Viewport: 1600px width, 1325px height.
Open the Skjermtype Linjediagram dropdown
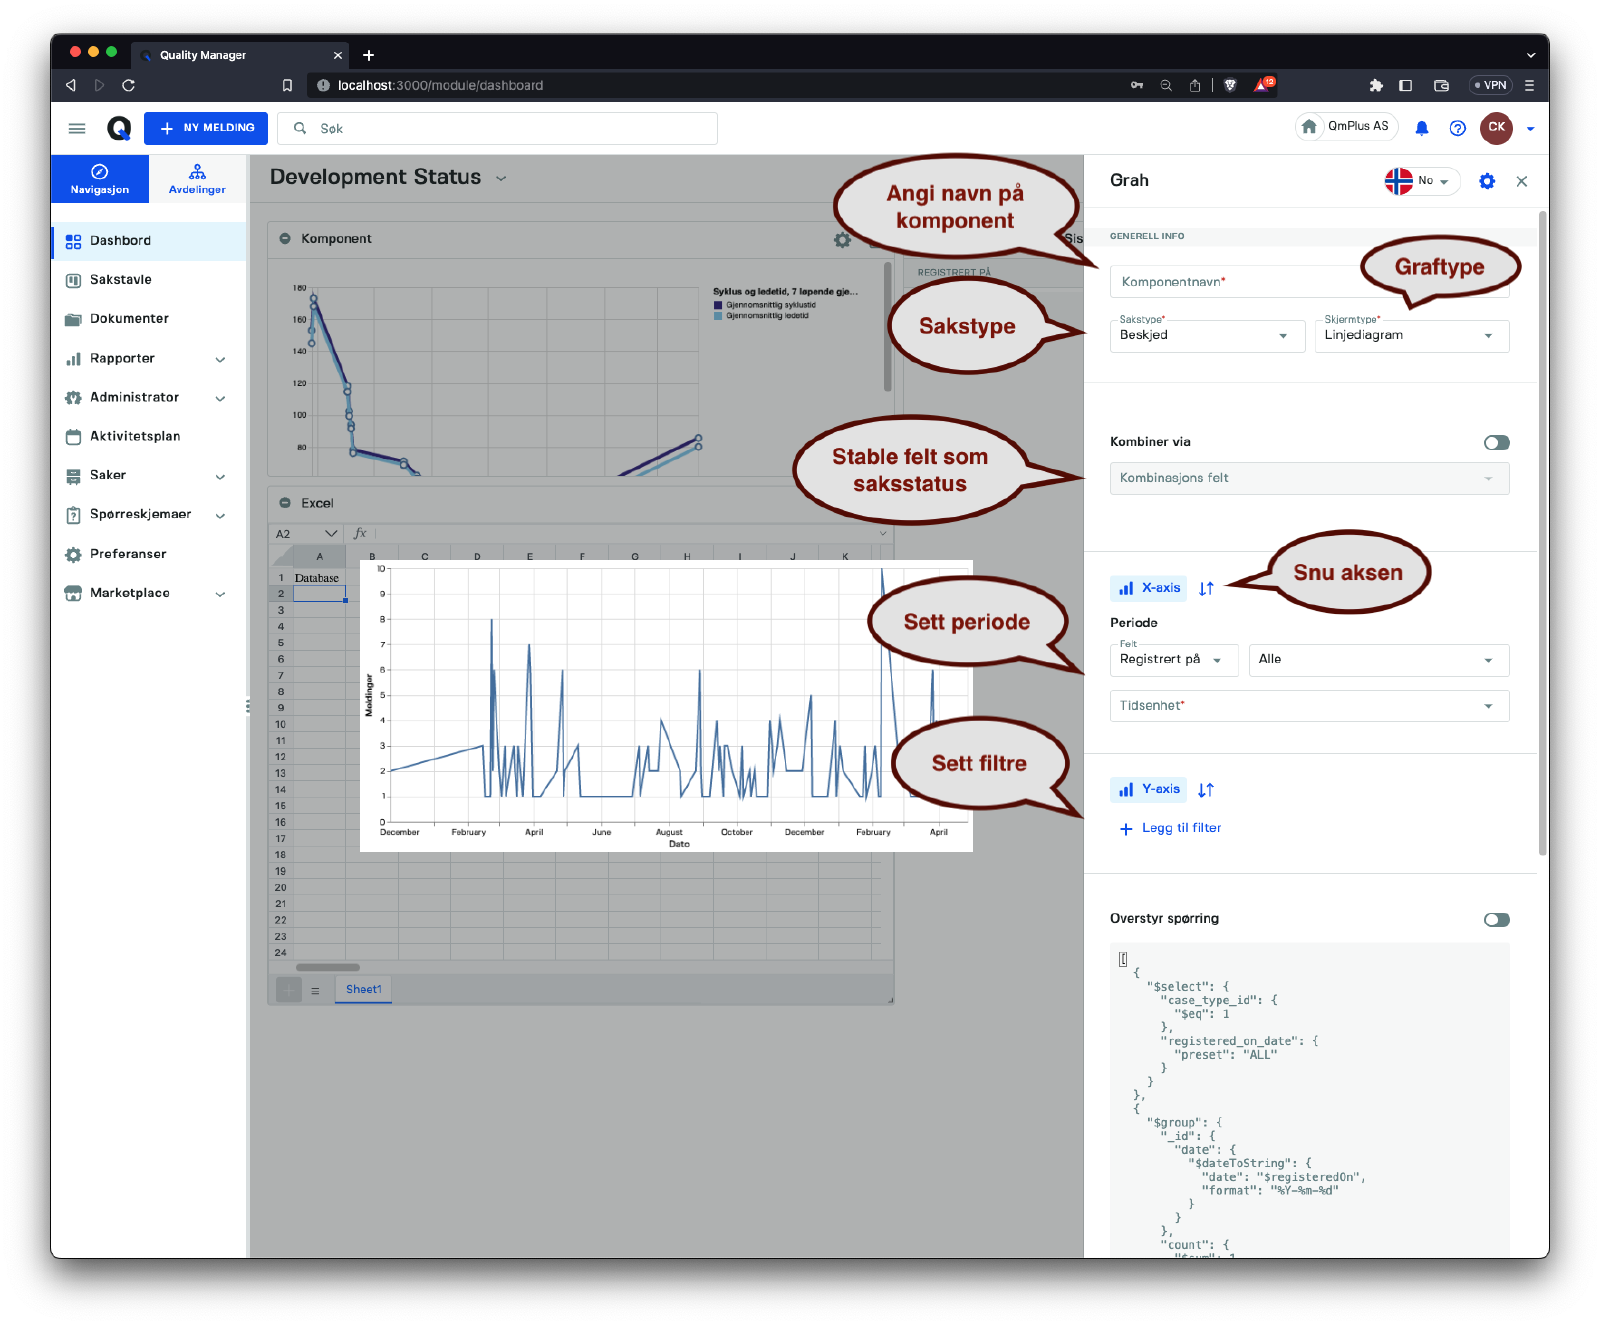(1410, 336)
